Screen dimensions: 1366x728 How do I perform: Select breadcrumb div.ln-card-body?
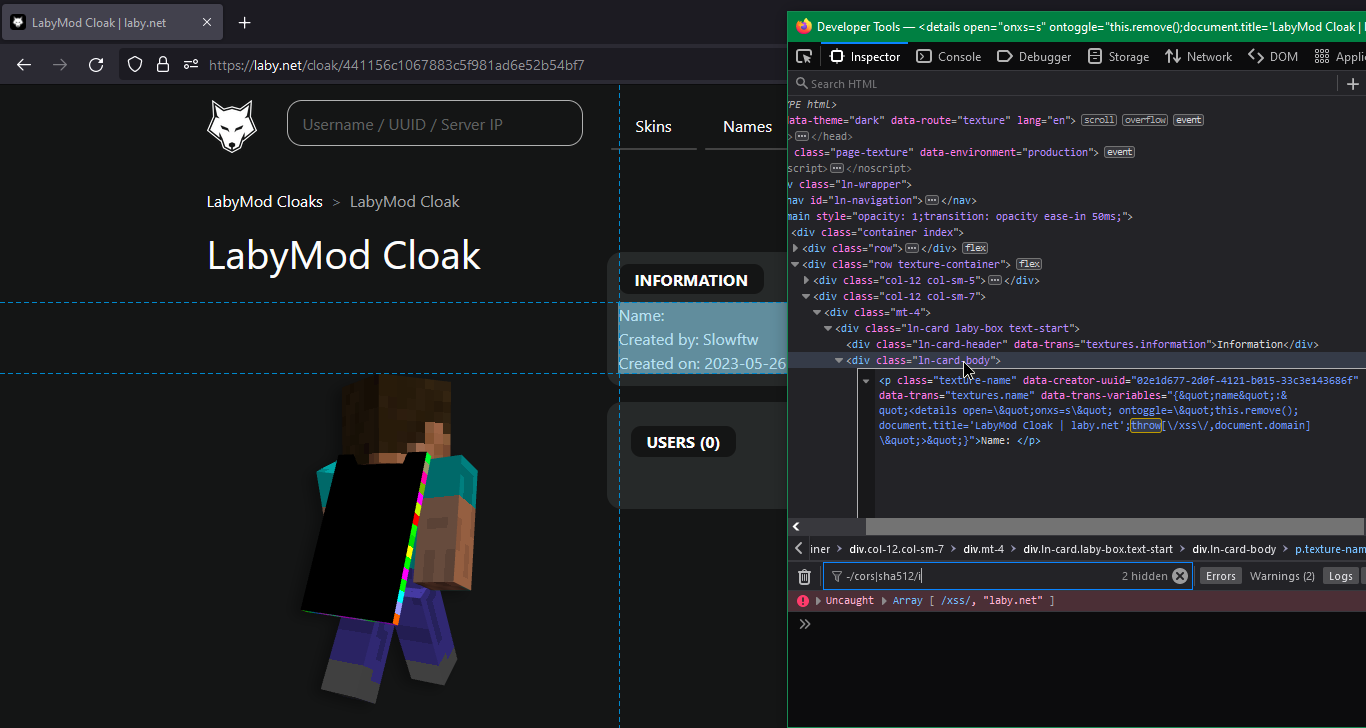[1234, 549]
